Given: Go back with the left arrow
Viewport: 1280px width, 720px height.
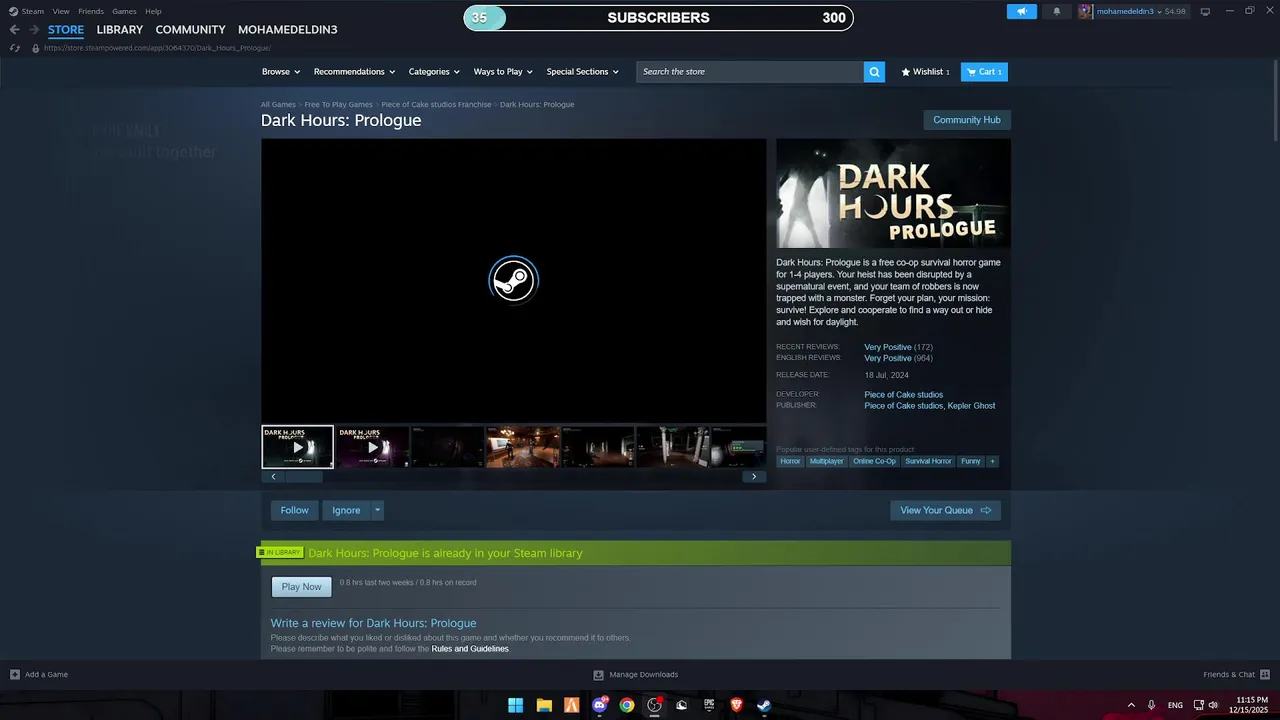Looking at the screenshot, I should 14,30.
